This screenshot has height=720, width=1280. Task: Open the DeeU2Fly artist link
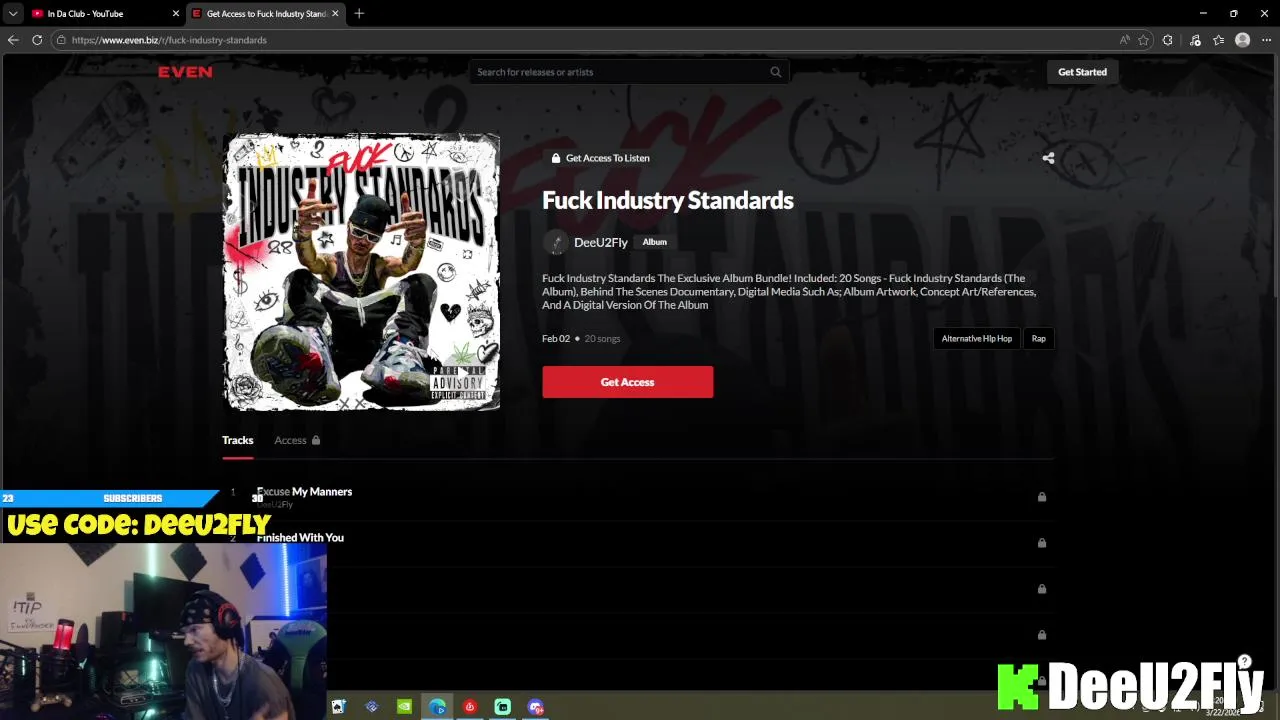[x=601, y=242]
